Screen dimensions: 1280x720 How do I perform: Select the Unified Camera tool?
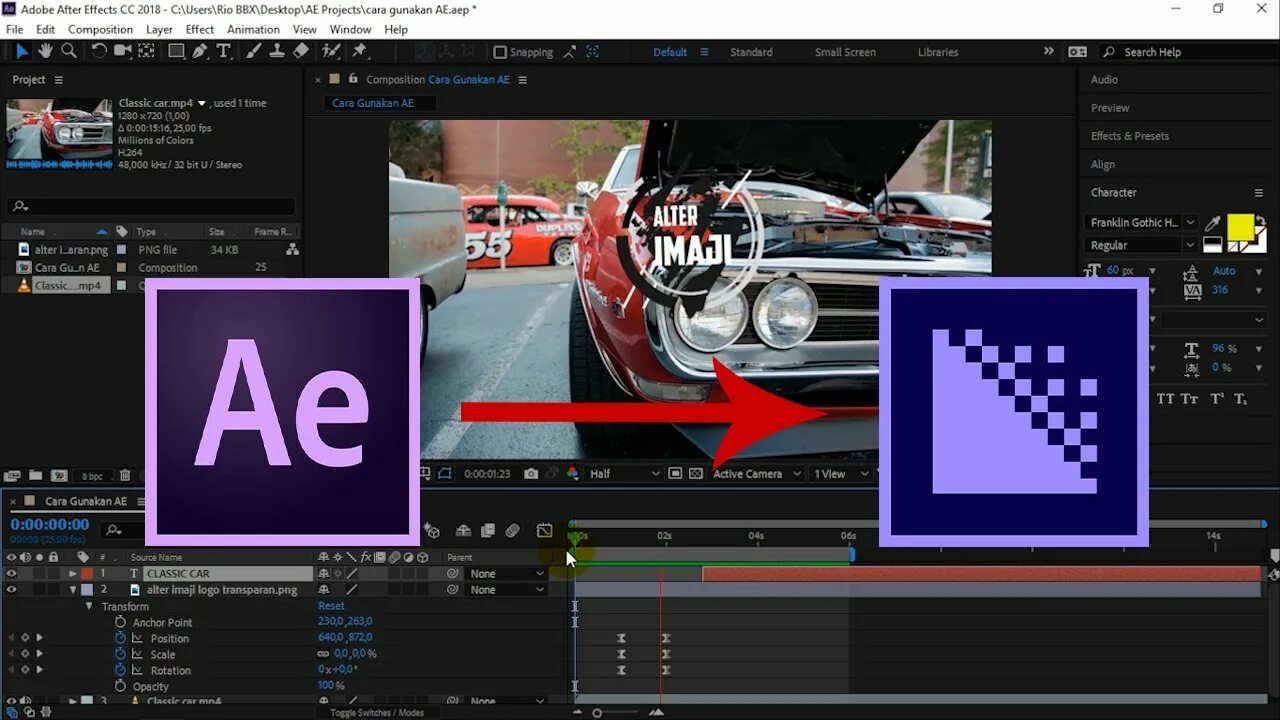point(123,51)
